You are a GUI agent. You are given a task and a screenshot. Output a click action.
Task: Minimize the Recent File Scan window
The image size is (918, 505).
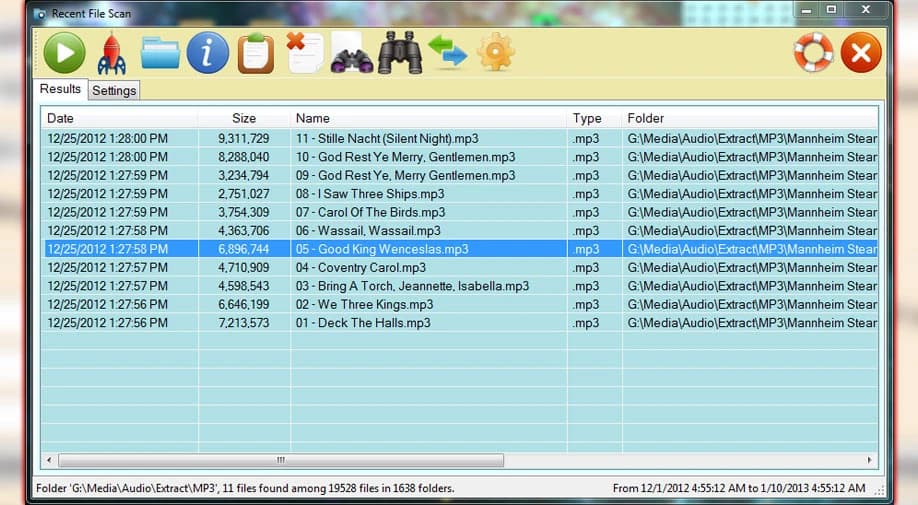pos(806,10)
